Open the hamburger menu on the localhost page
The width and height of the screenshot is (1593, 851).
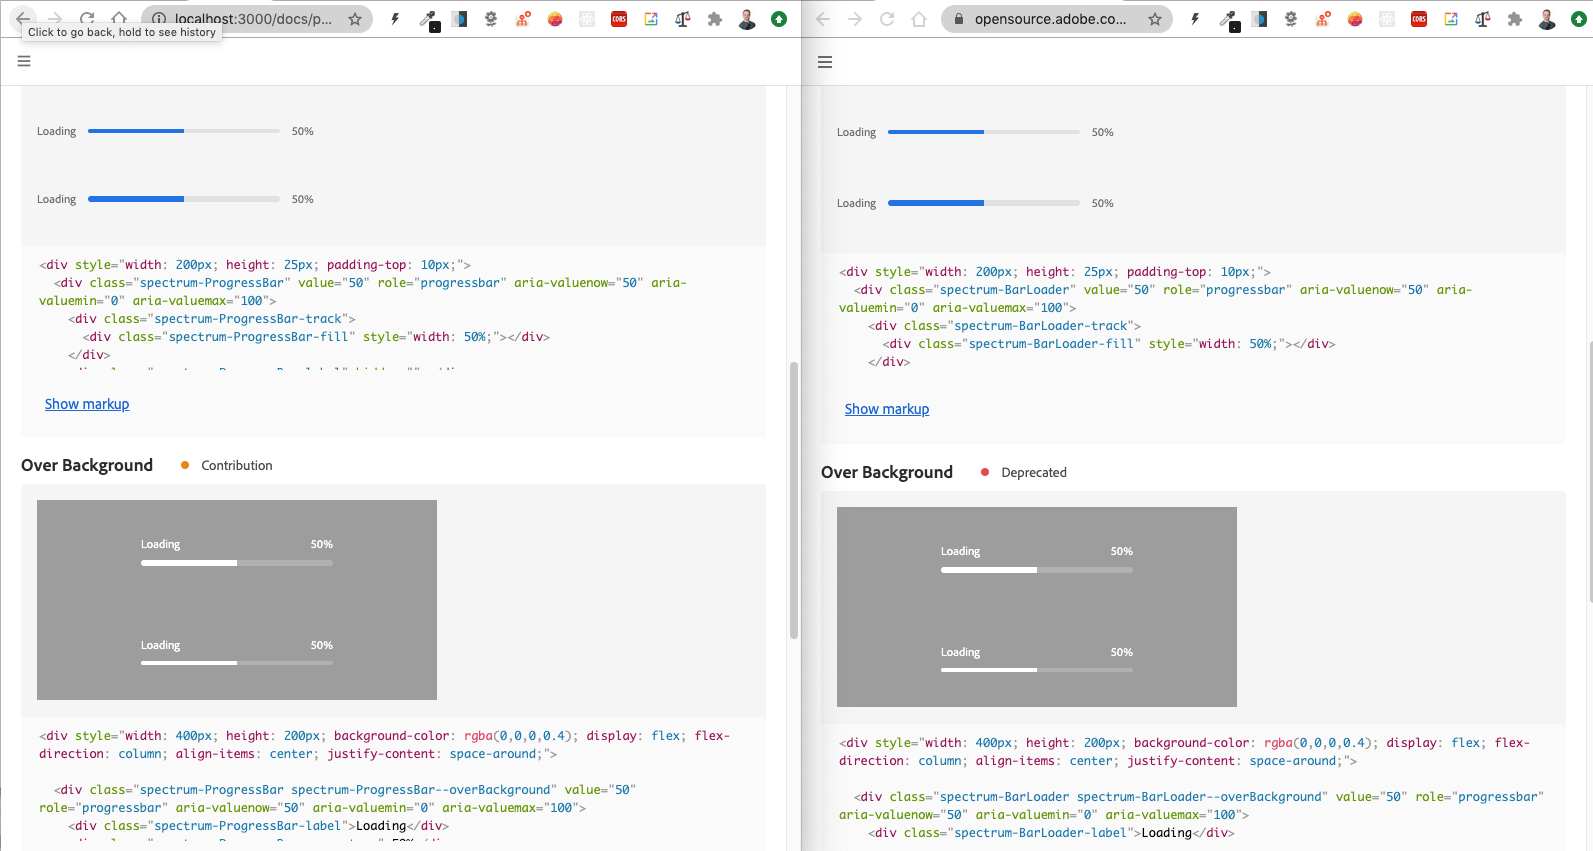24,61
